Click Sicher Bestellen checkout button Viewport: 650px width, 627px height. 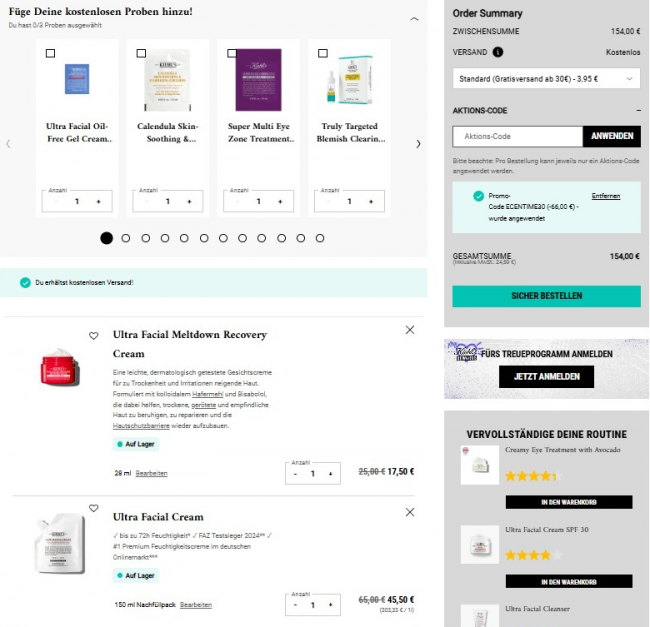pyautogui.click(x=546, y=296)
